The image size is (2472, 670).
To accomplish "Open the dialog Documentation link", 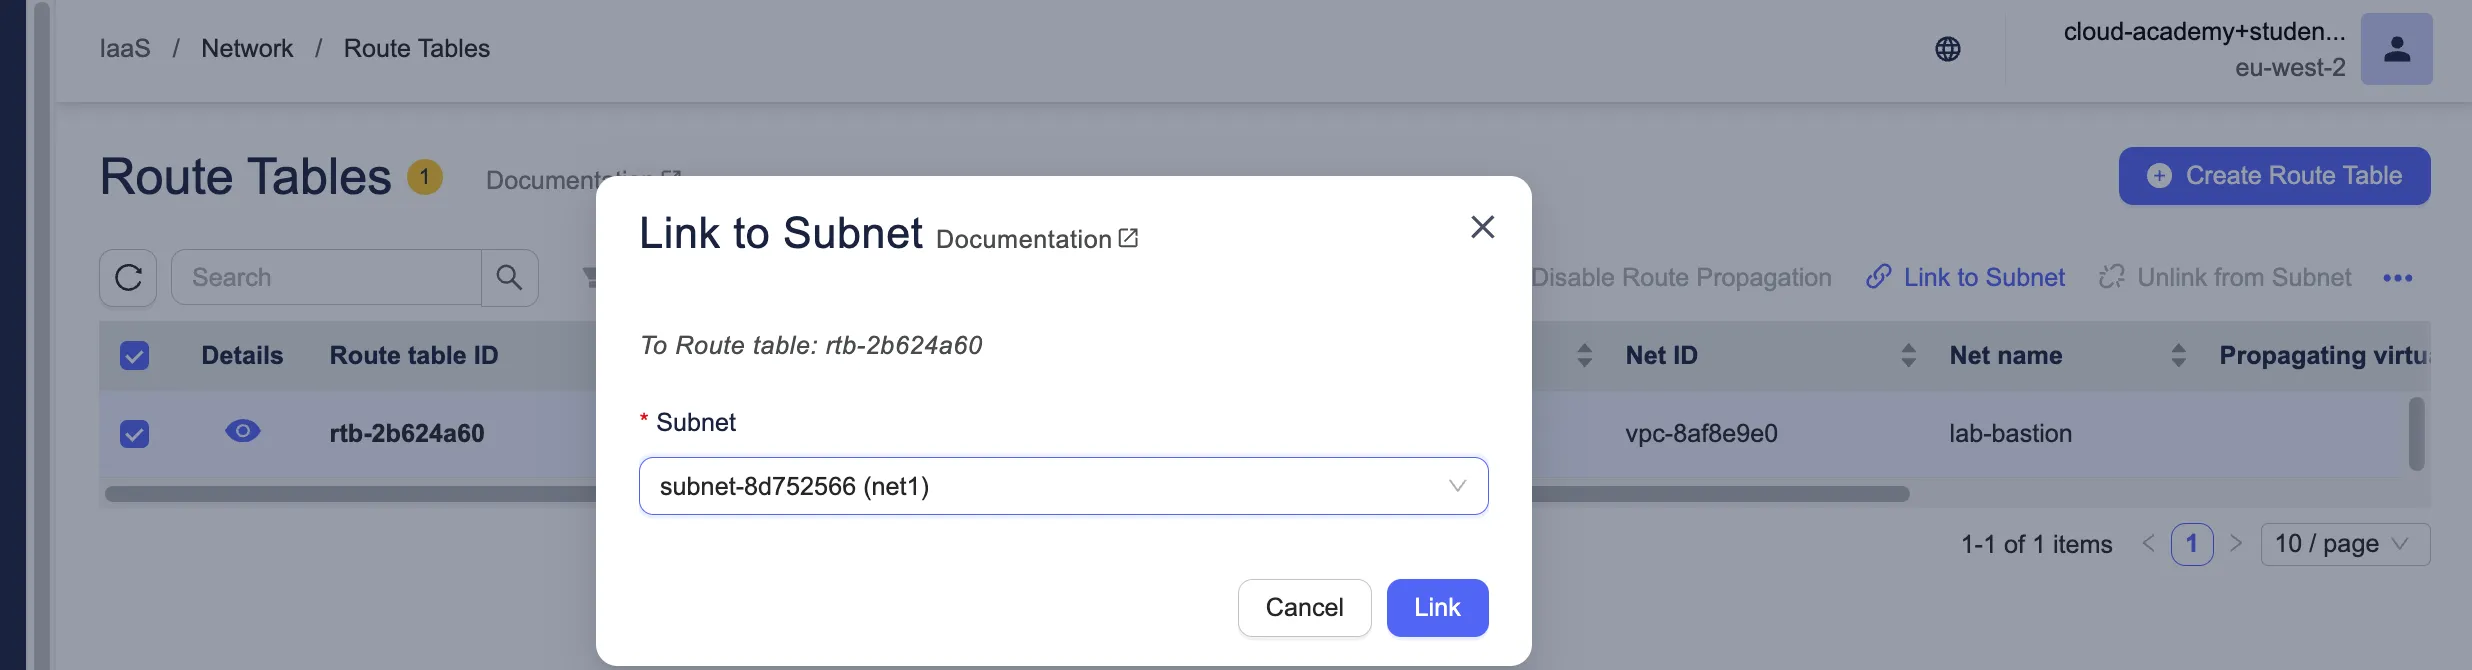I will pos(1036,239).
